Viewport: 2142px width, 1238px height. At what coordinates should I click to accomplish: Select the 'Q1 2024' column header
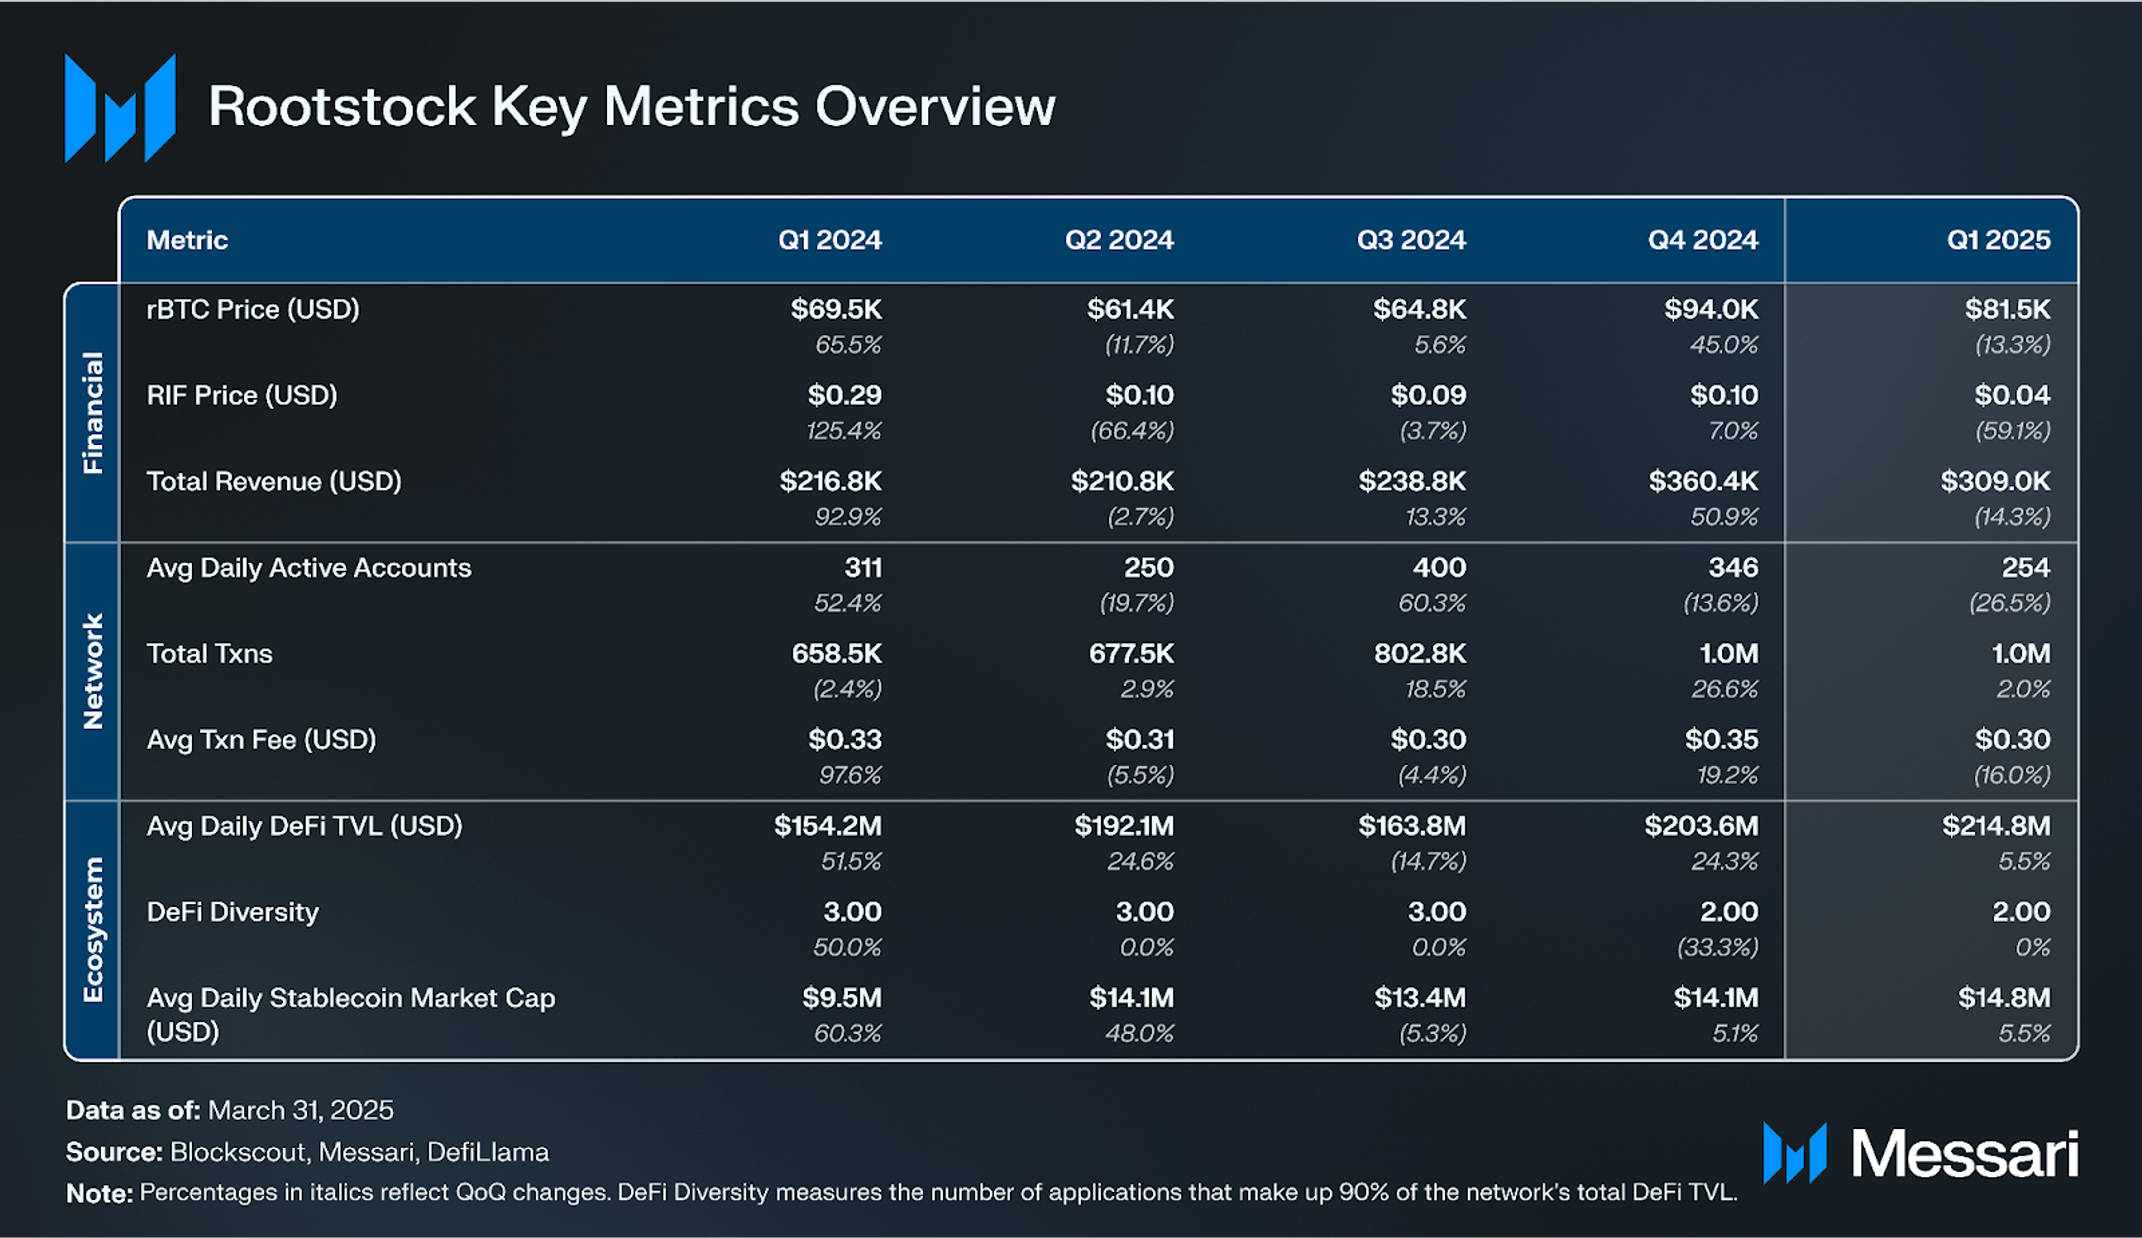point(830,240)
